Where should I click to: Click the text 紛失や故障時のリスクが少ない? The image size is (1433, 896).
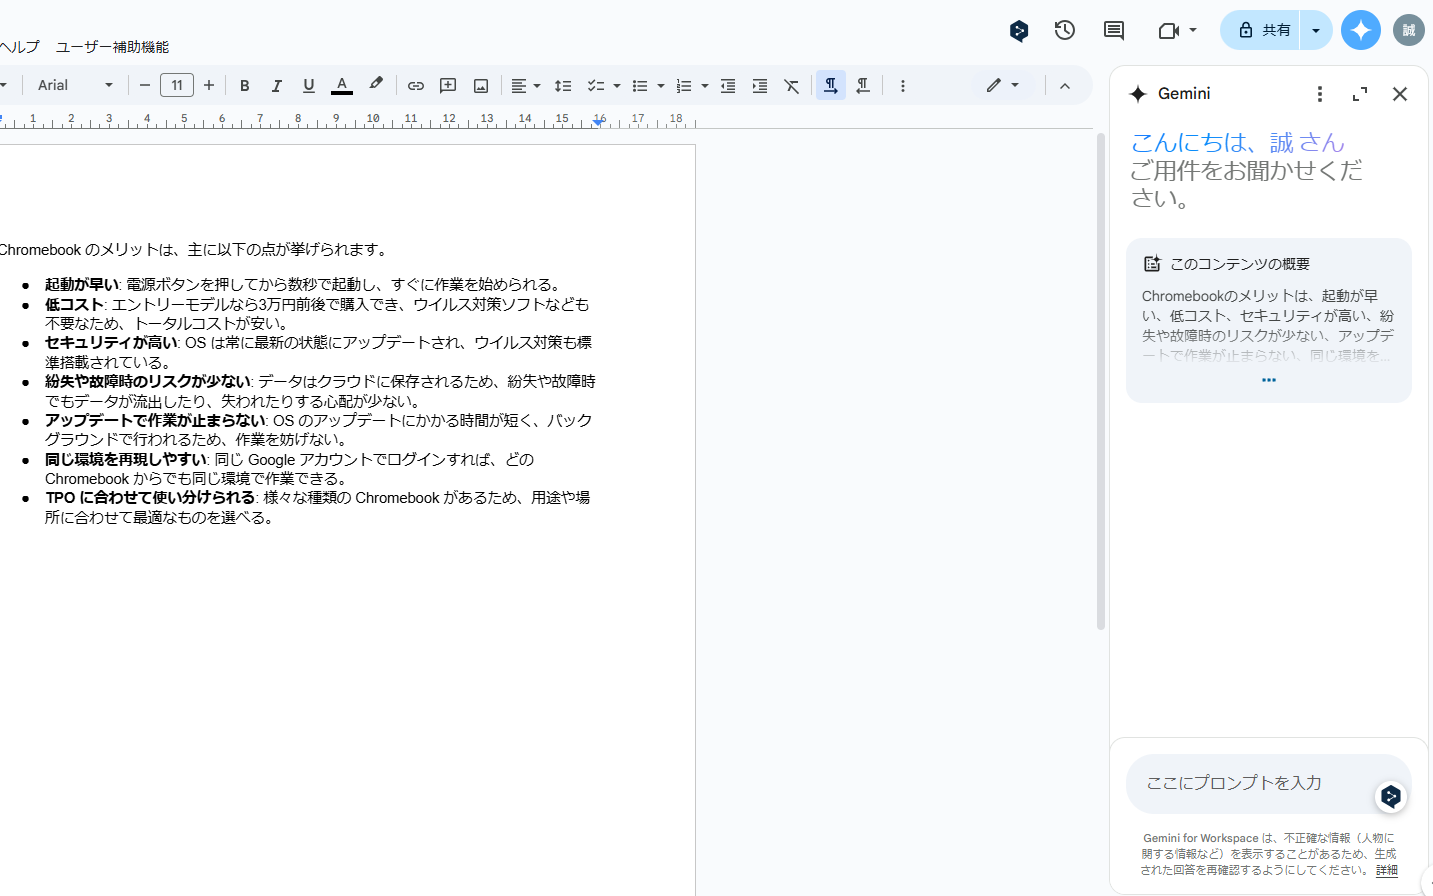pos(147,381)
